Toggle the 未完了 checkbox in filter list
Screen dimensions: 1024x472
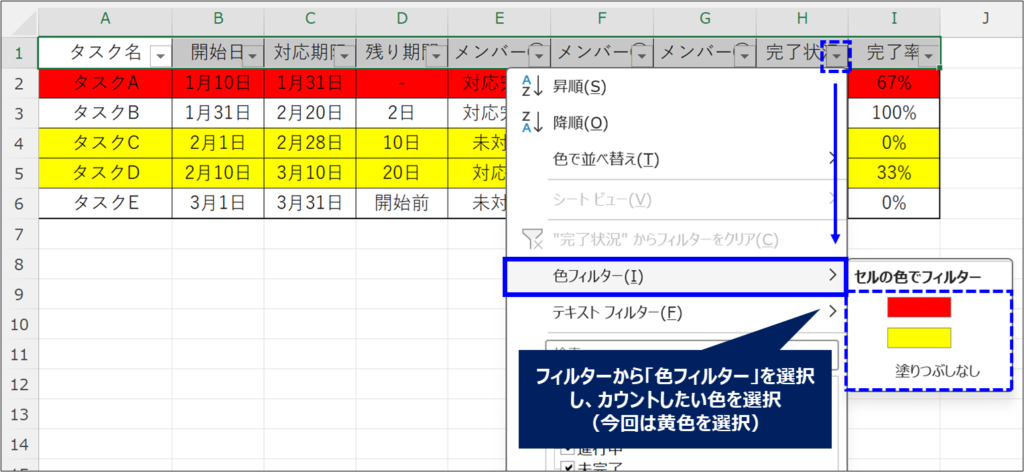coord(568,466)
